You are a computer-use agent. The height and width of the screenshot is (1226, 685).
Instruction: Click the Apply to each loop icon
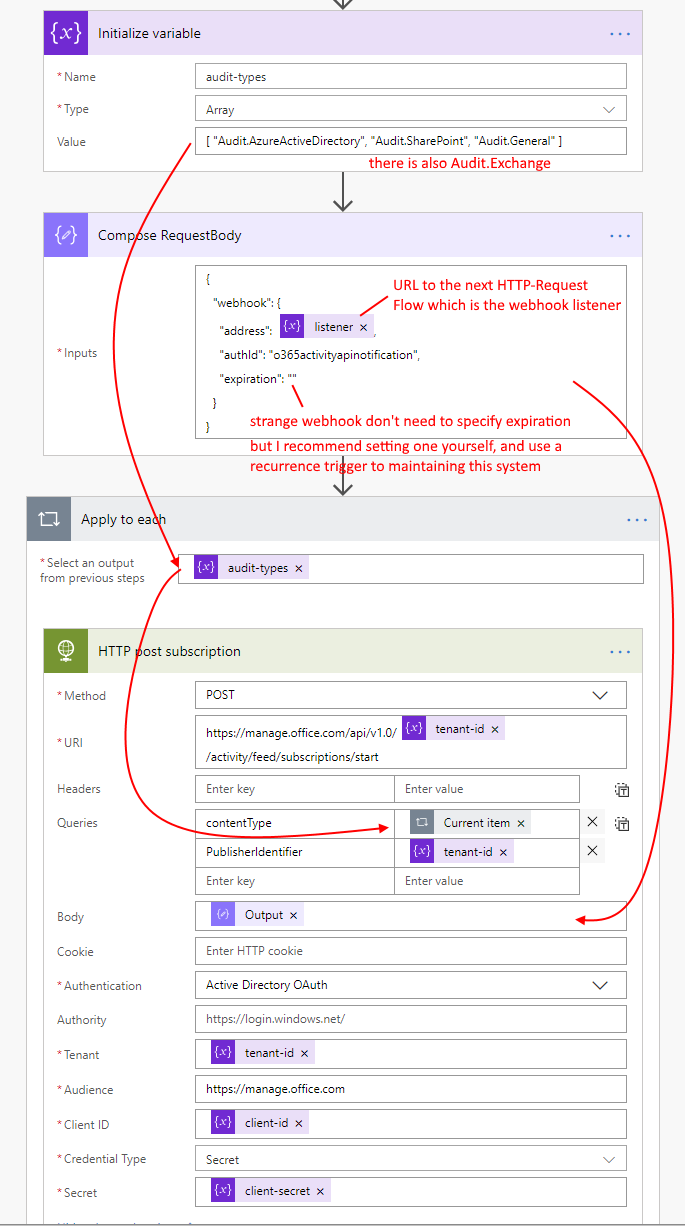[x=49, y=519]
